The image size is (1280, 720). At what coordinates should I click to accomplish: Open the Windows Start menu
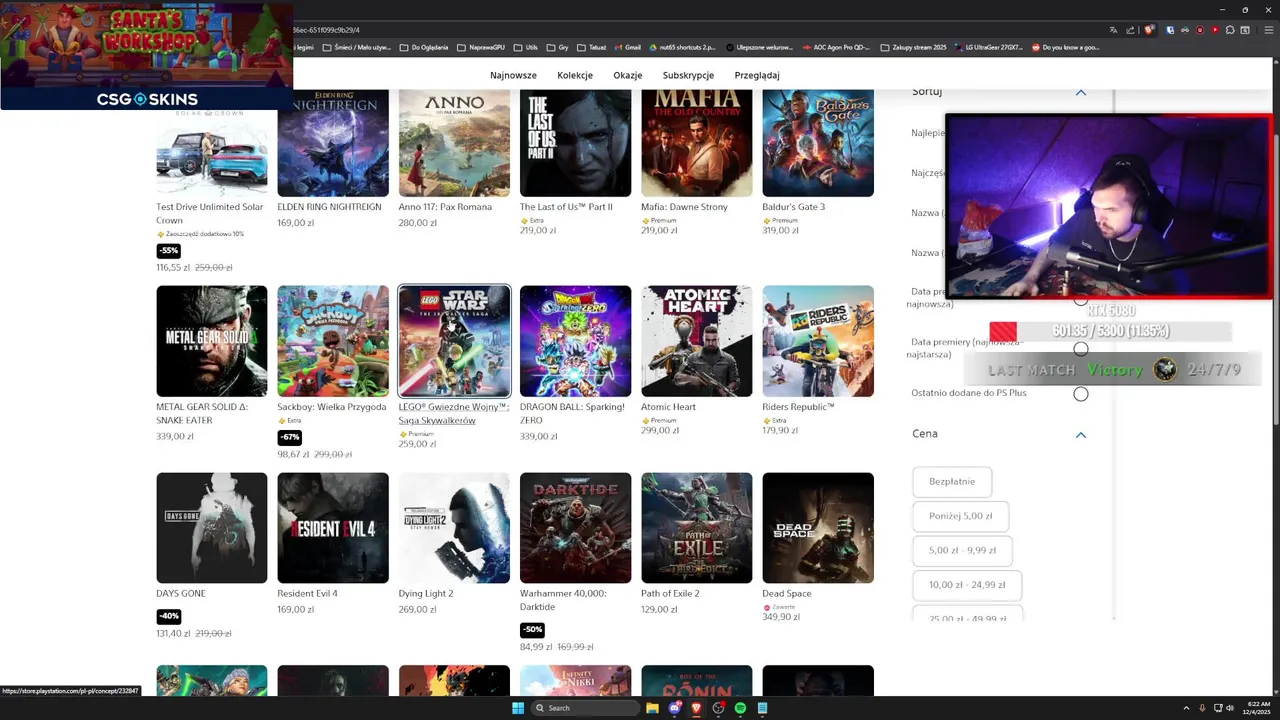pos(518,708)
